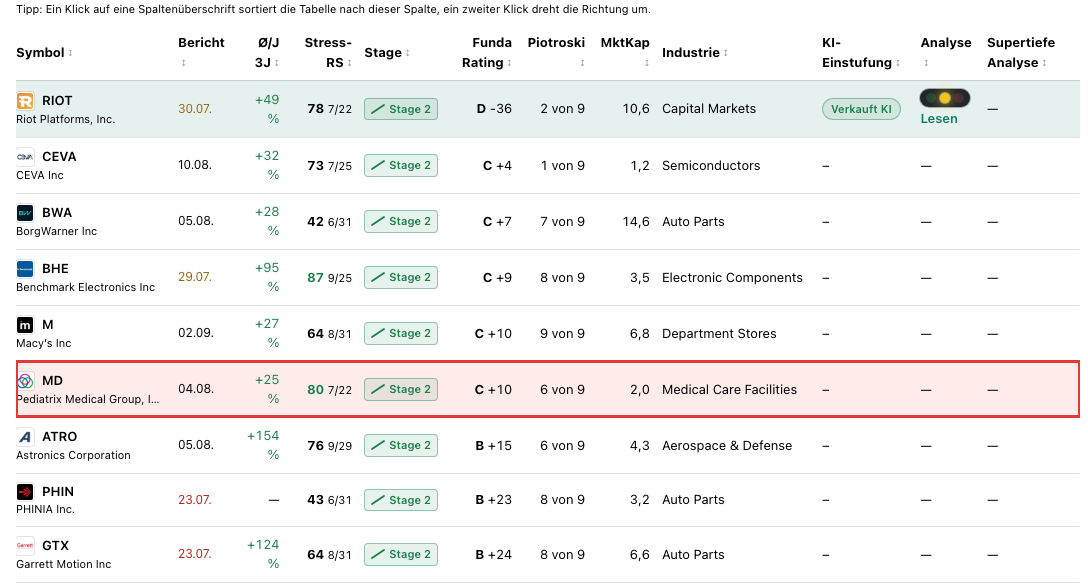This screenshot has width=1088, height=586.
Task: Click industry Medical Care Facilities
Action: point(729,390)
